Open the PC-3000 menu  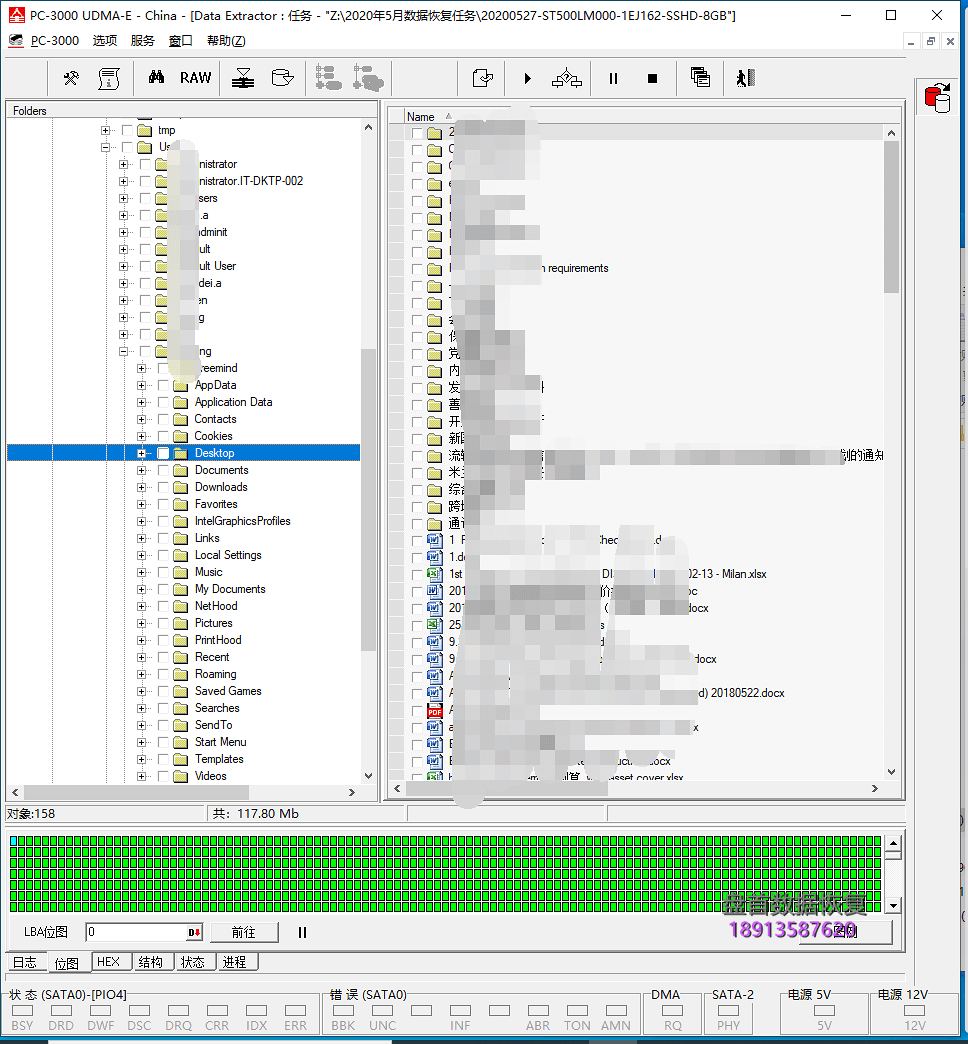(55, 41)
